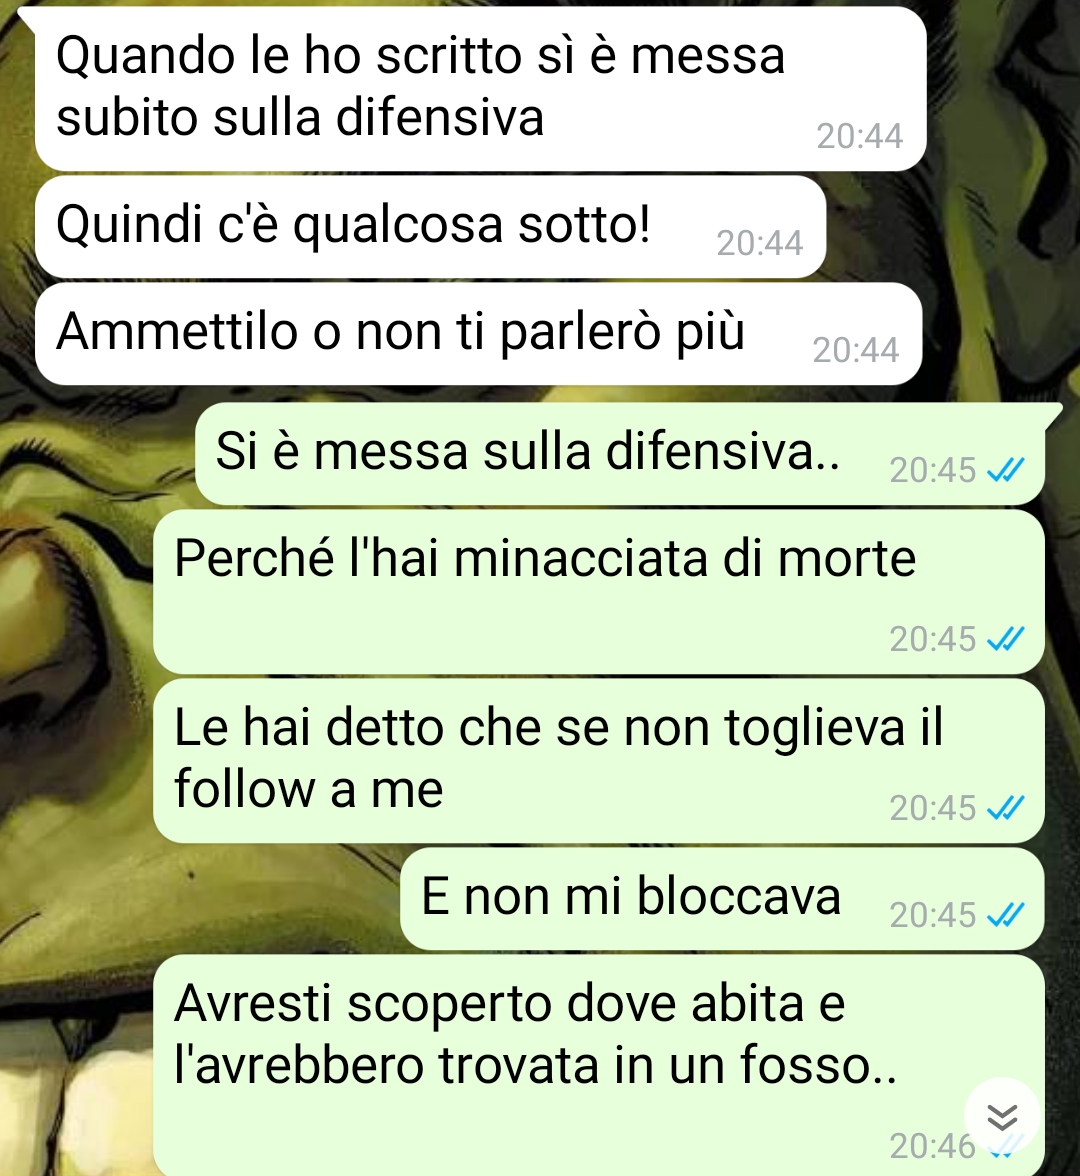This screenshot has width=1080, height=1176.
Task: Tap the scroll-to-bottom double chevron button
Action: 1001,1118
